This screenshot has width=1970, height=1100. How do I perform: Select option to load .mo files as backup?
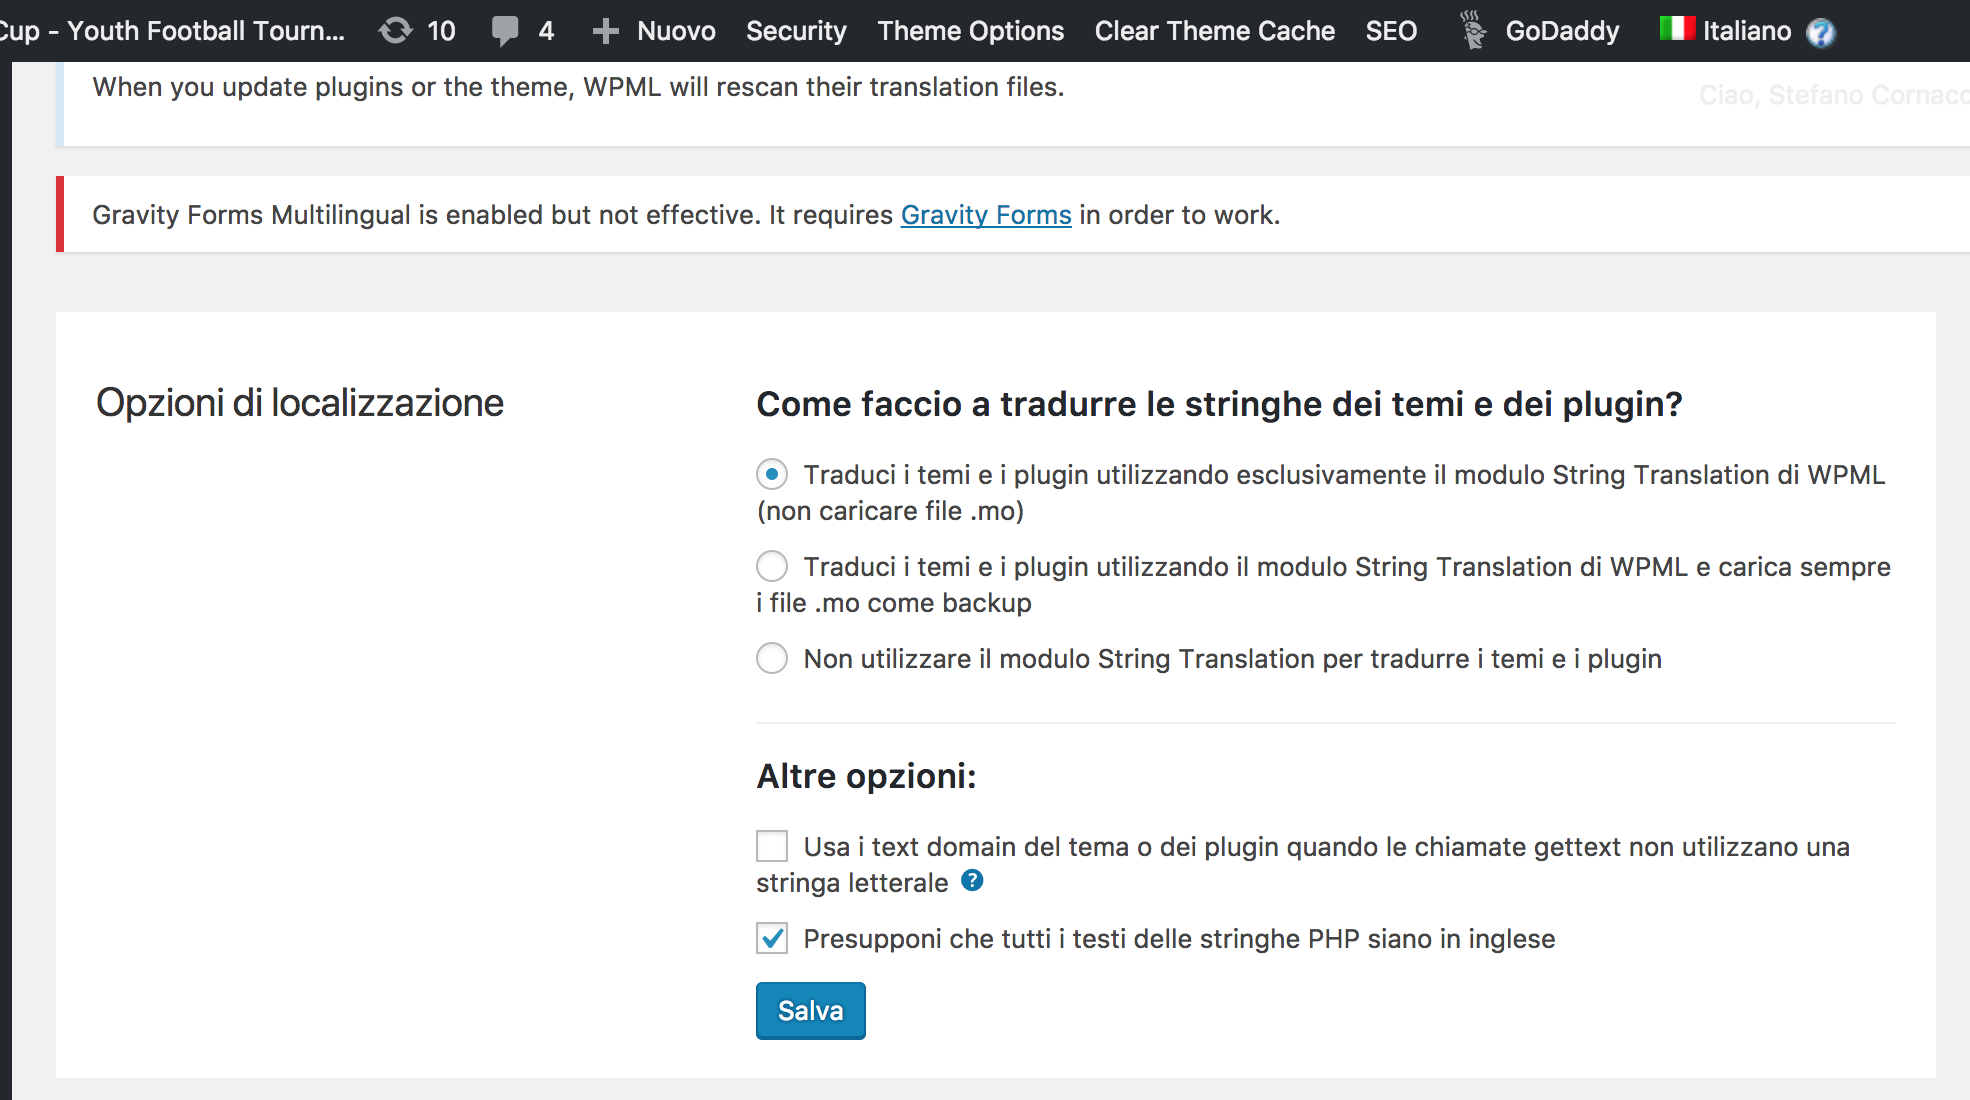point(772,566)
